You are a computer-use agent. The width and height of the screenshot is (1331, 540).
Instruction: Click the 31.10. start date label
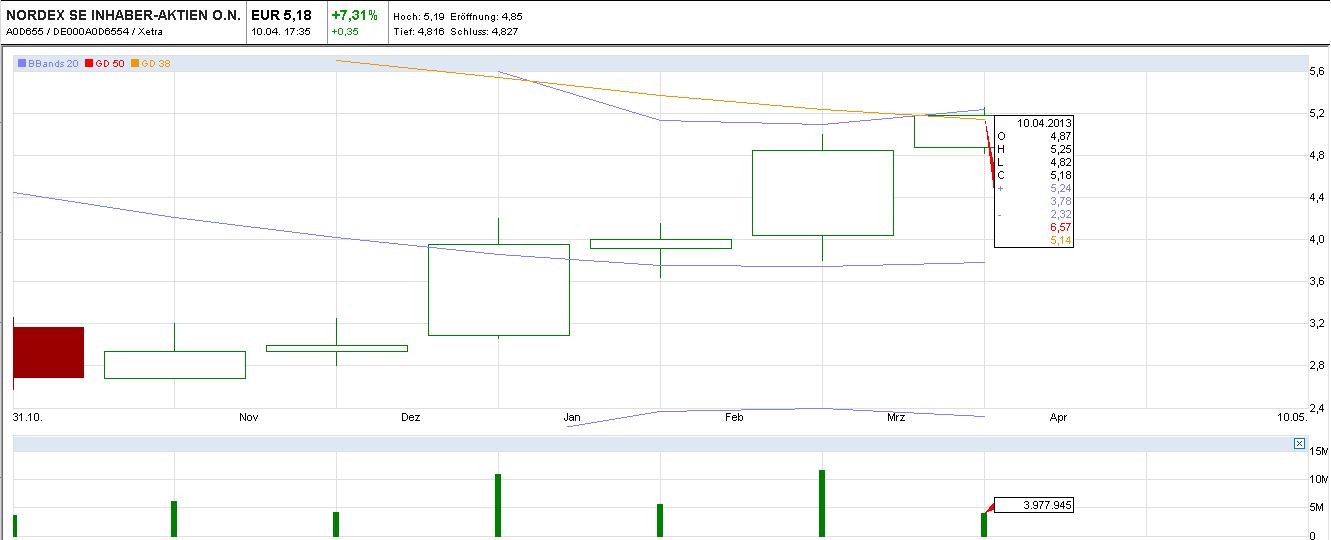pyautogui.click(x=26, y=417)
